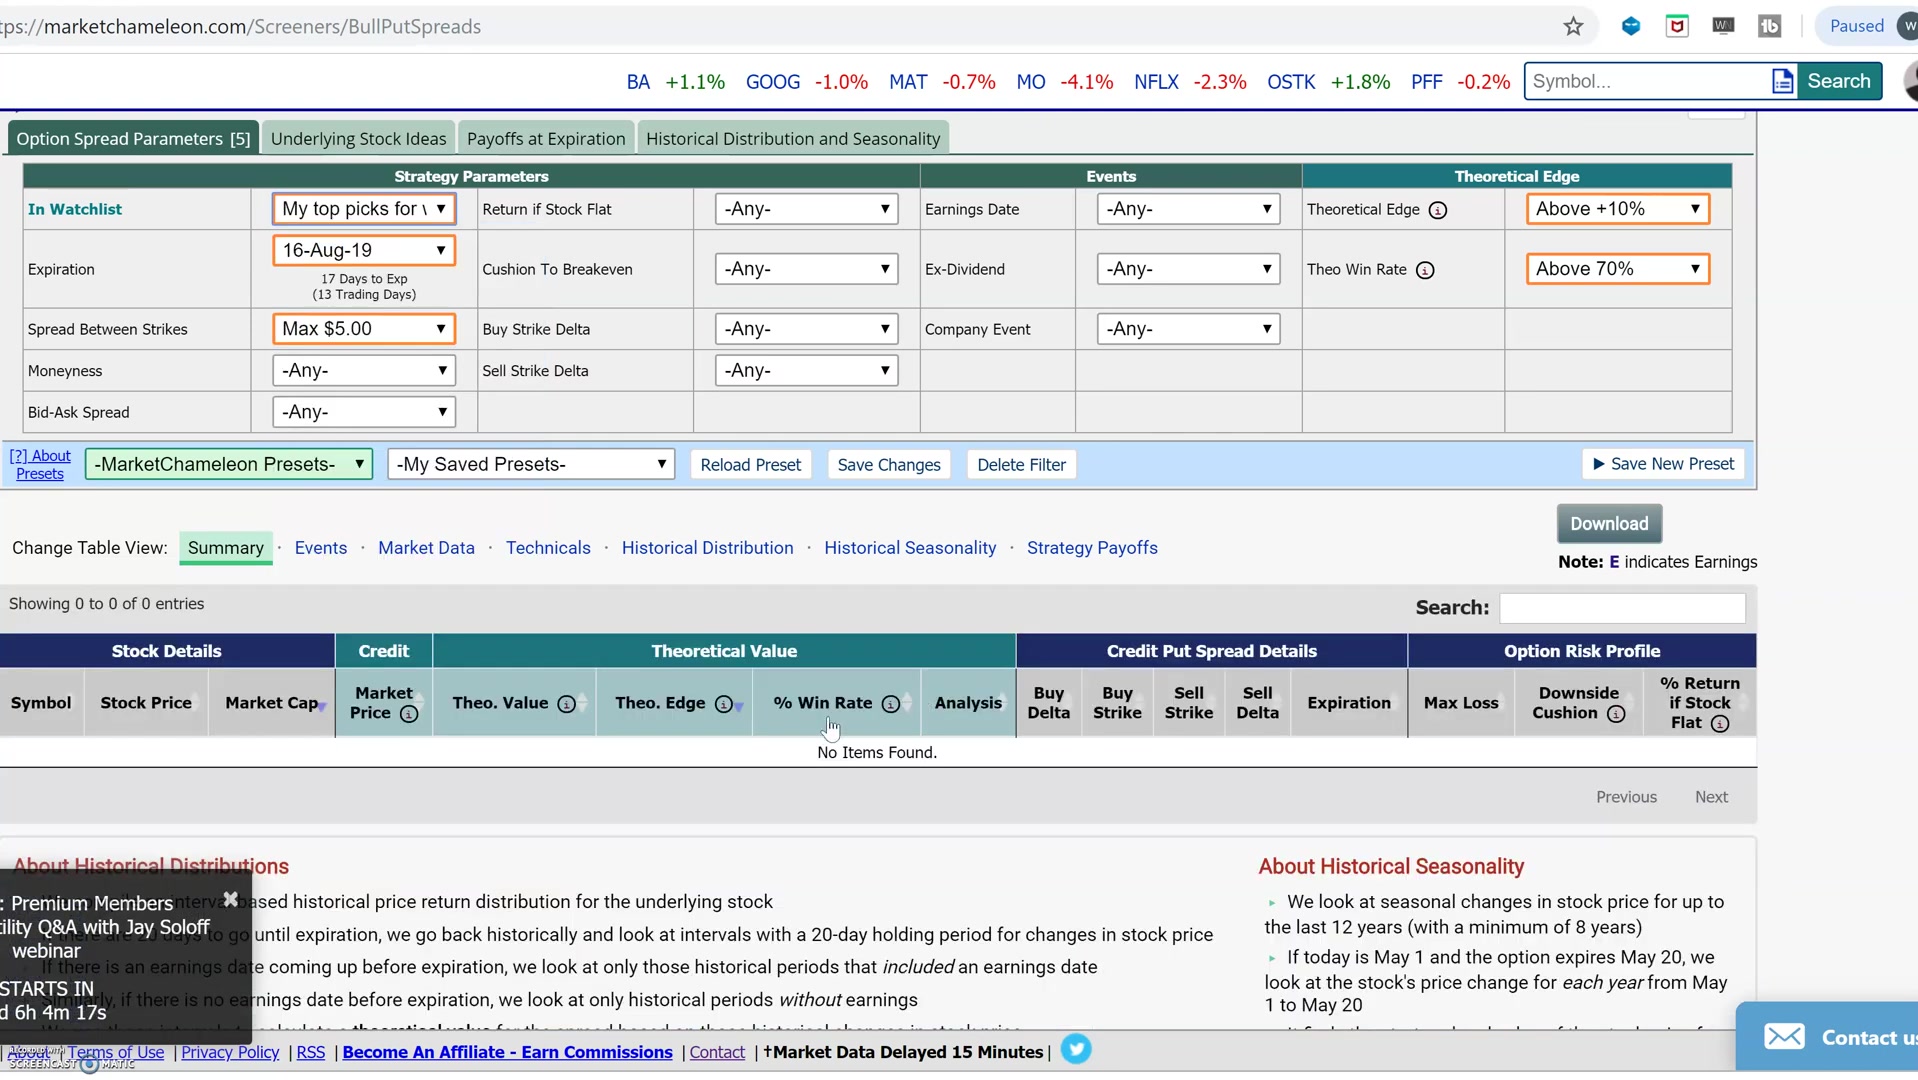Viewport: 1918px width, 1080px height.
Task: Switch to Underlying Stock Ideas tab
Action: (x=358, y=139)
